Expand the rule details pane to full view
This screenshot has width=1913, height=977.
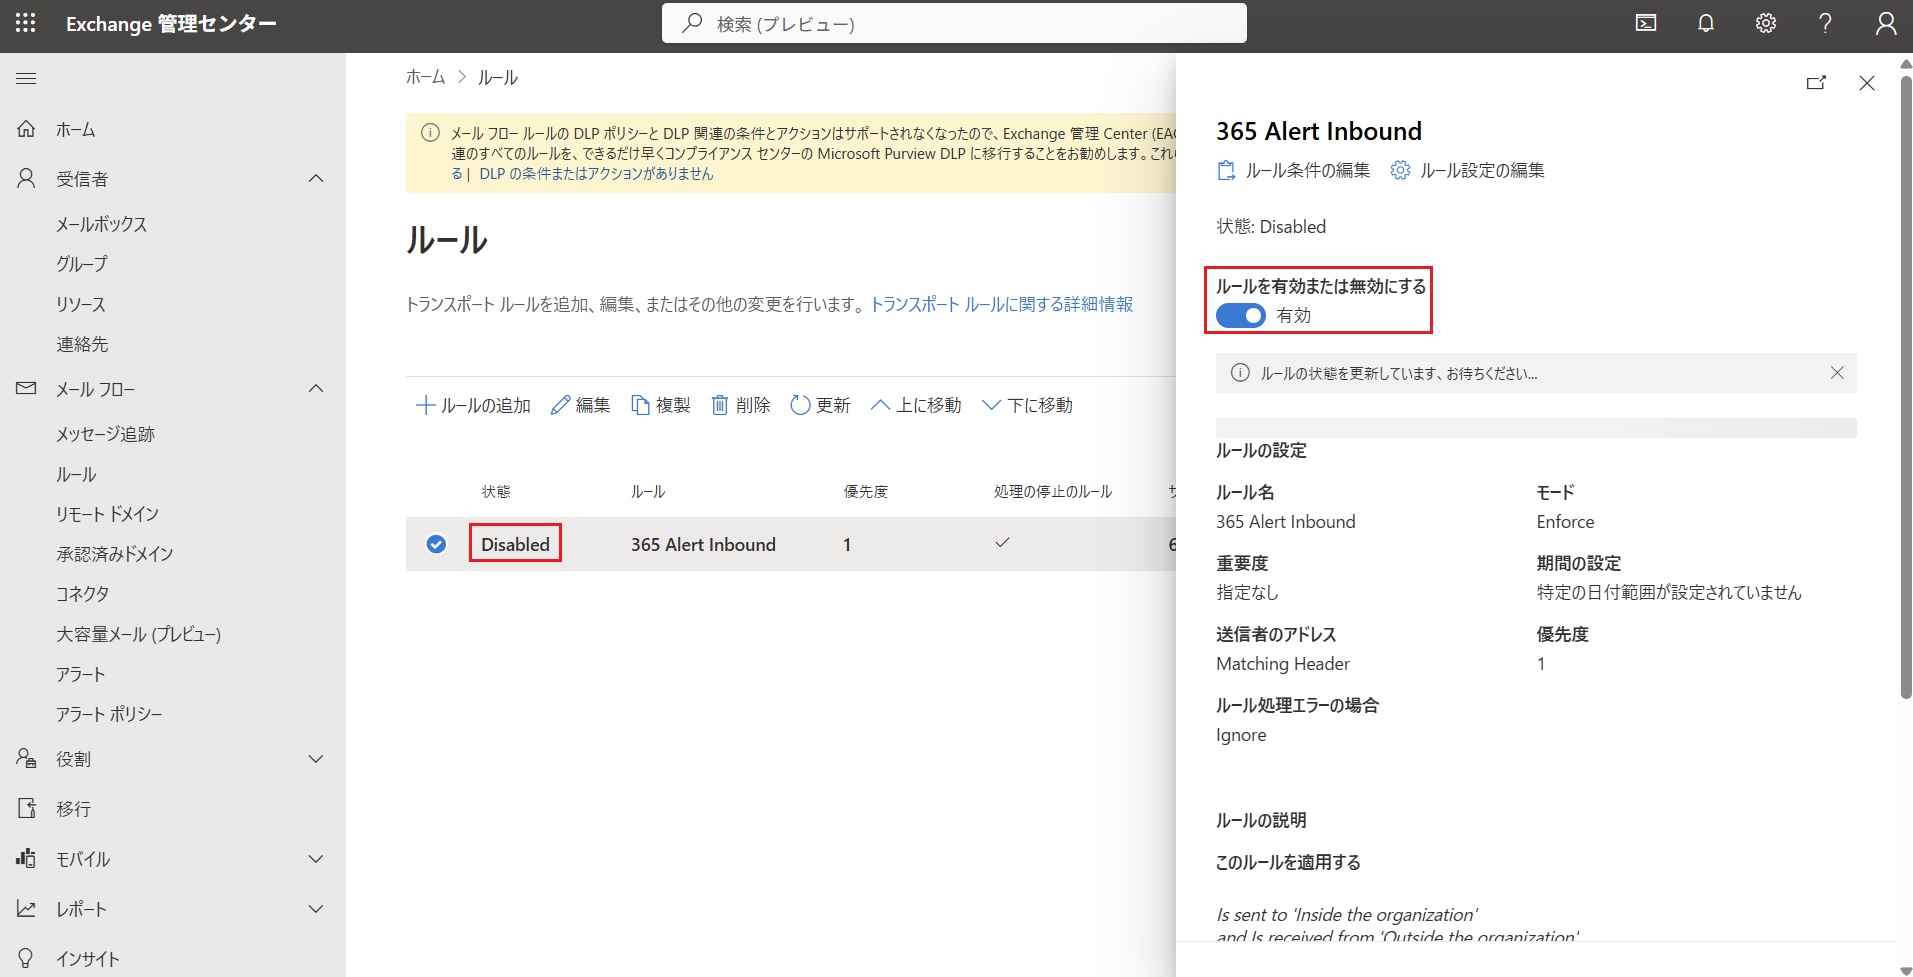click(x=1816, y=83)
